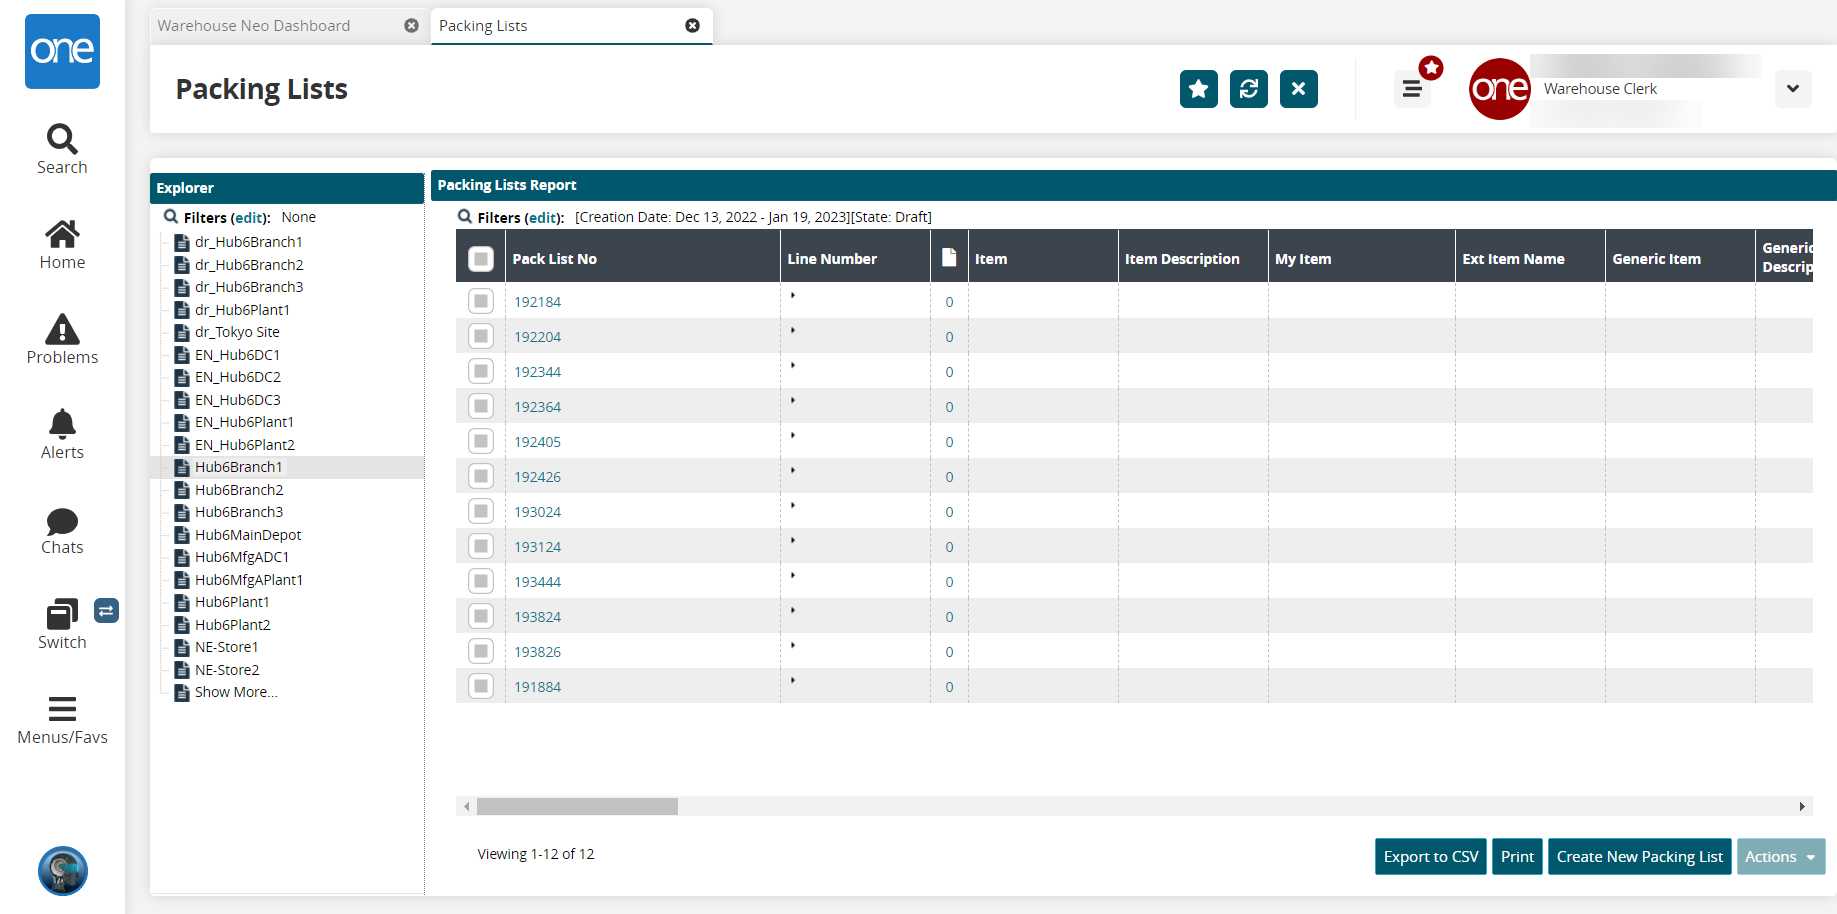
Task: Click the Switch windows icon
Action: 62,615
